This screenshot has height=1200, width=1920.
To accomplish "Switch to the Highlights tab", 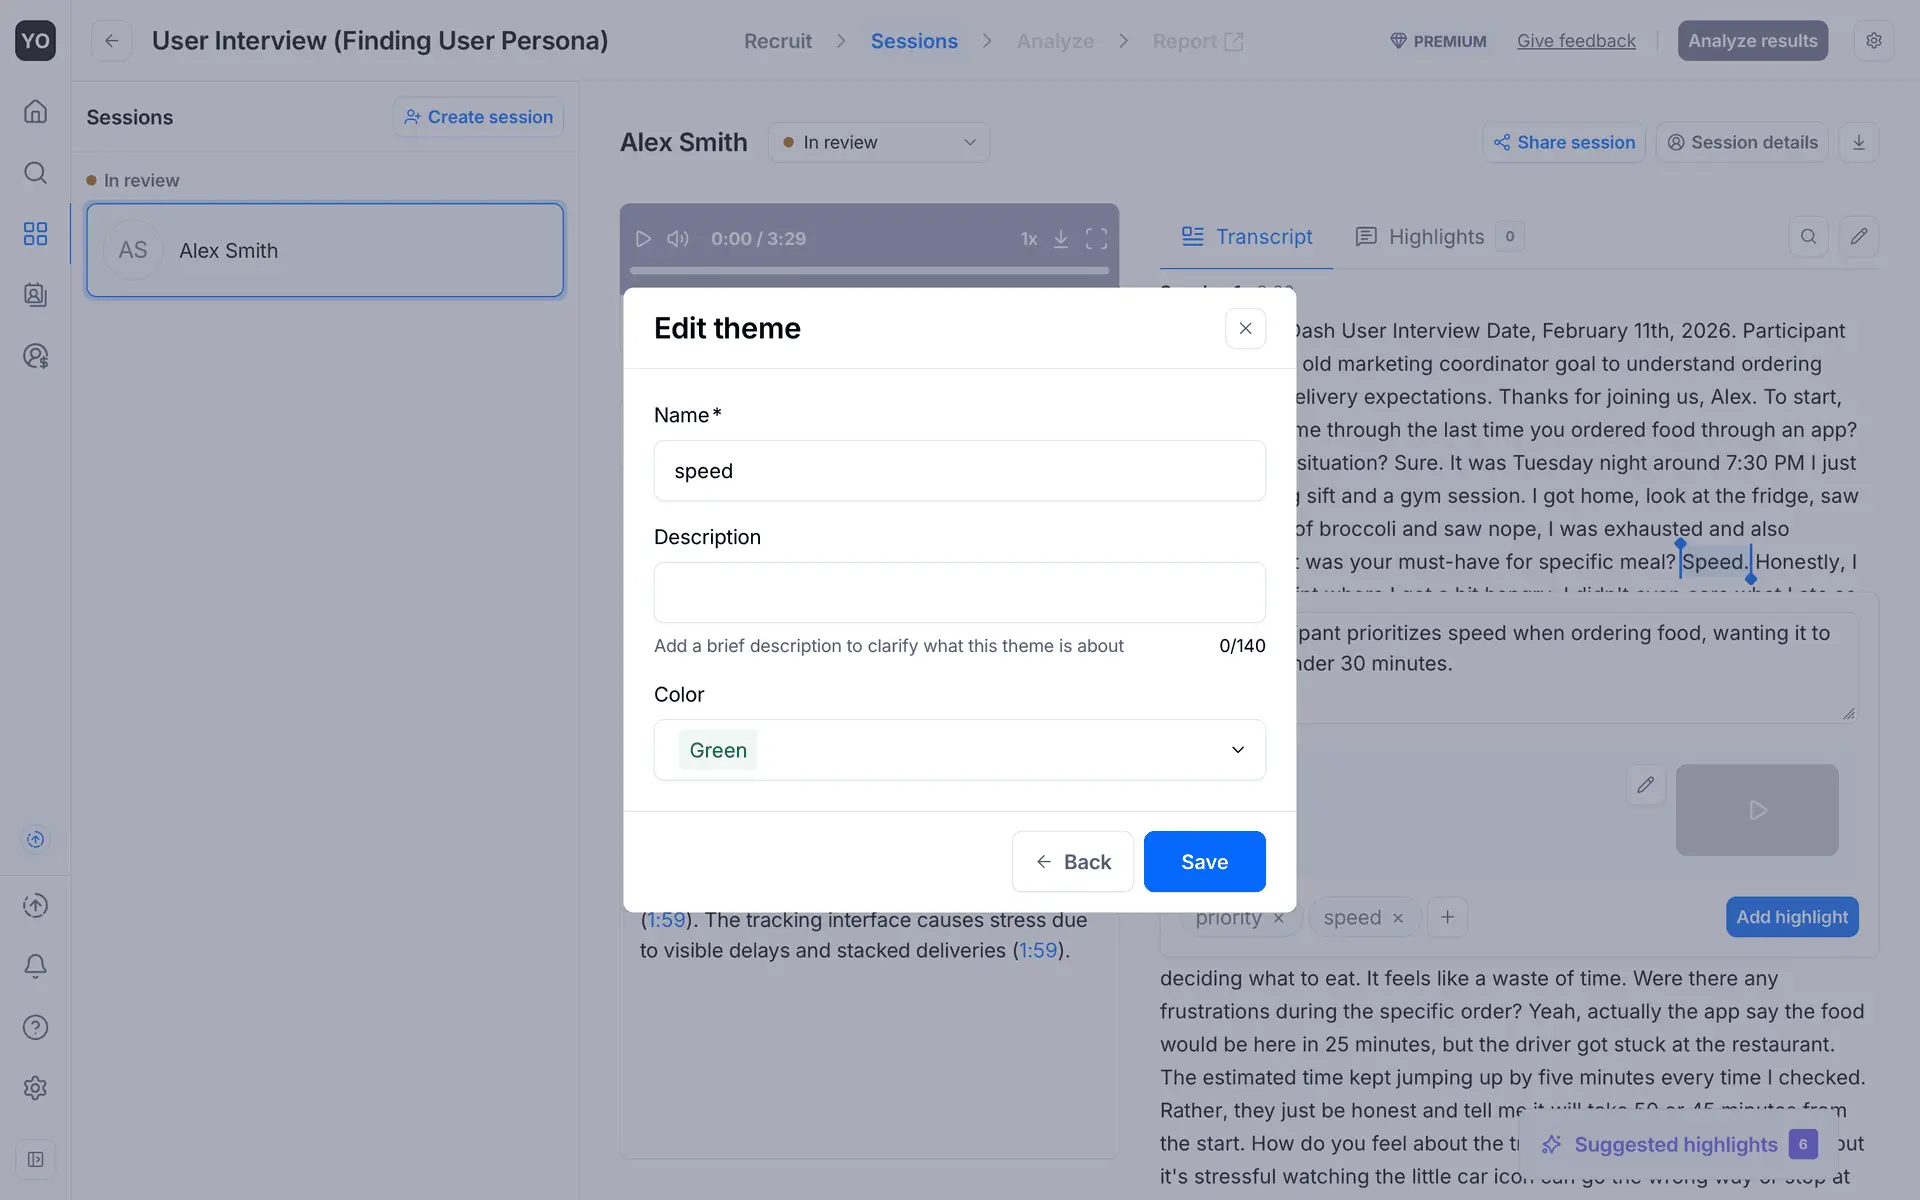I will coord(1435,237).
